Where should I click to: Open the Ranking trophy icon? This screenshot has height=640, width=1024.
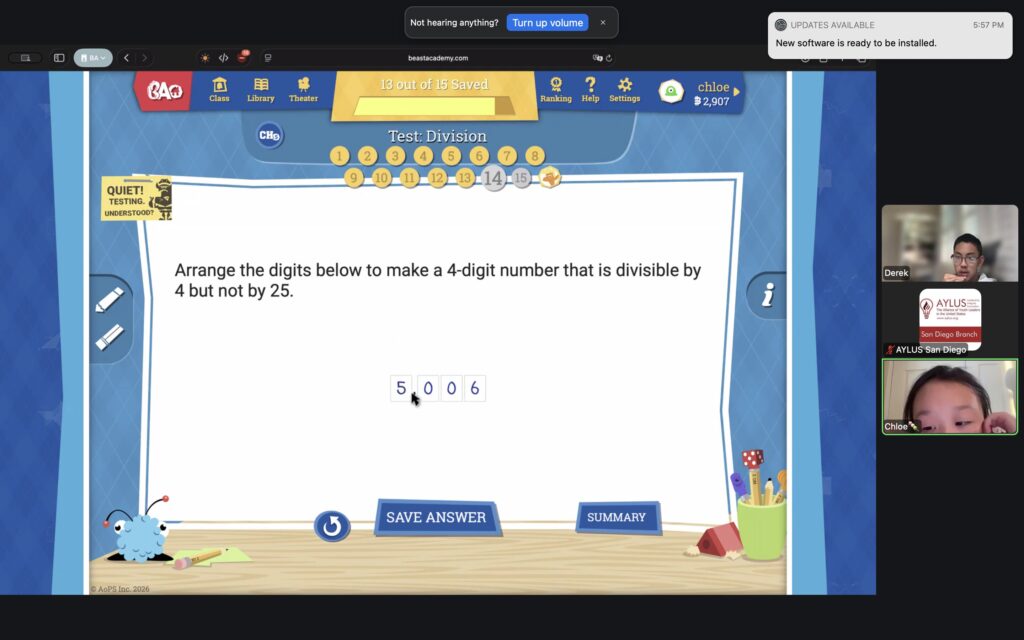(x=556, y=89)
